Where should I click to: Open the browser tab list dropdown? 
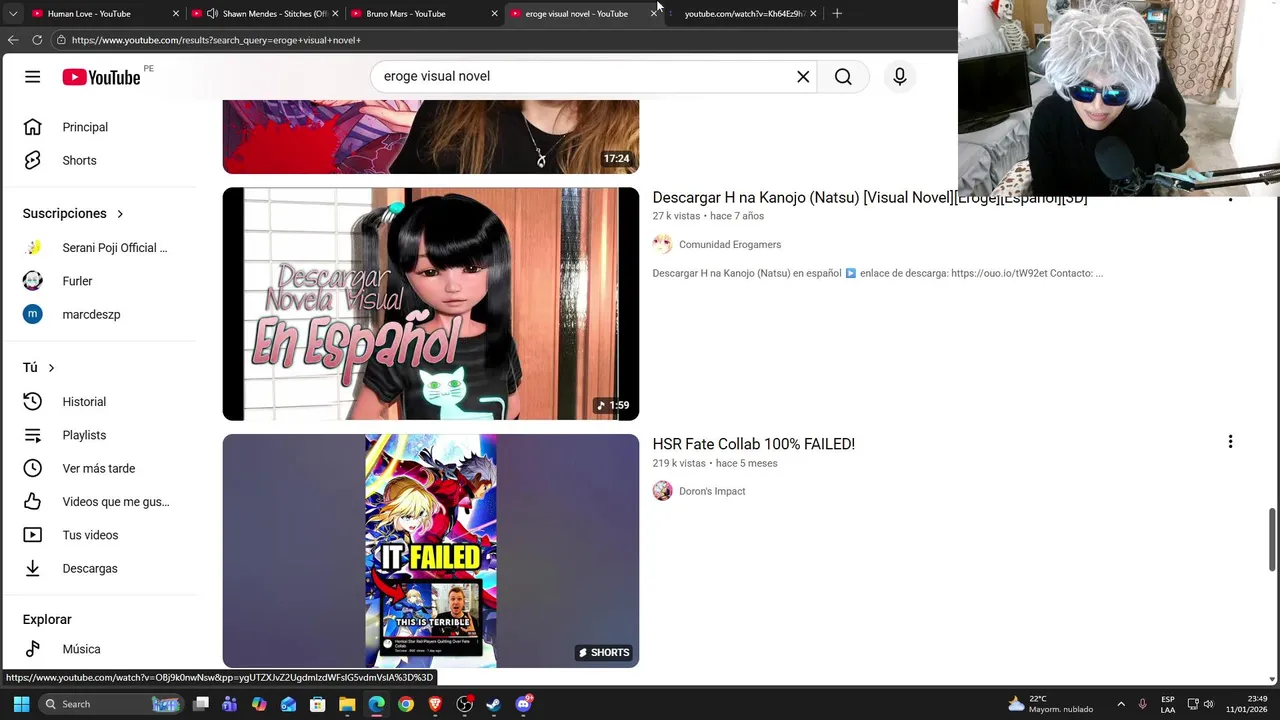13,14
